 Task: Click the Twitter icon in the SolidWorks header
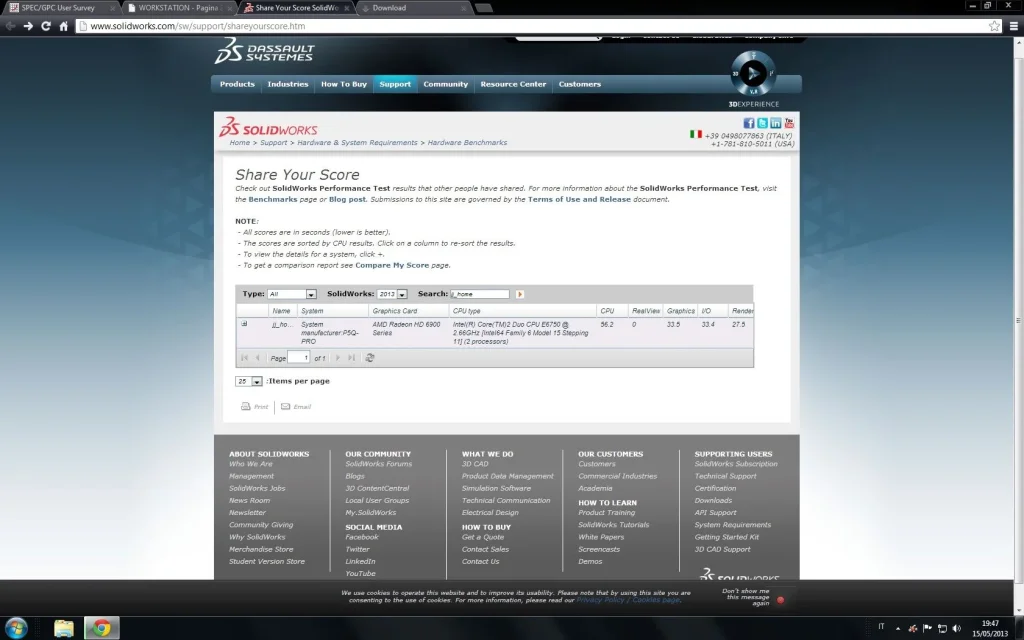(x=762, y=123)
